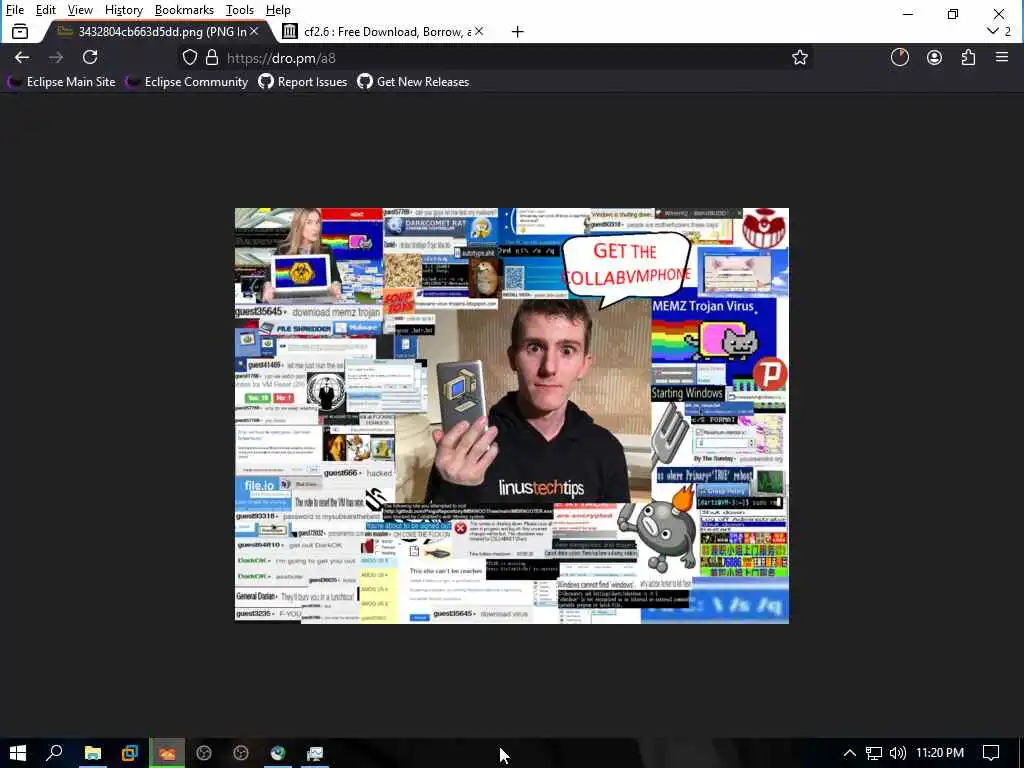Open a new browser tab
The image size is (1024, 768).
(x=517, y=31)
